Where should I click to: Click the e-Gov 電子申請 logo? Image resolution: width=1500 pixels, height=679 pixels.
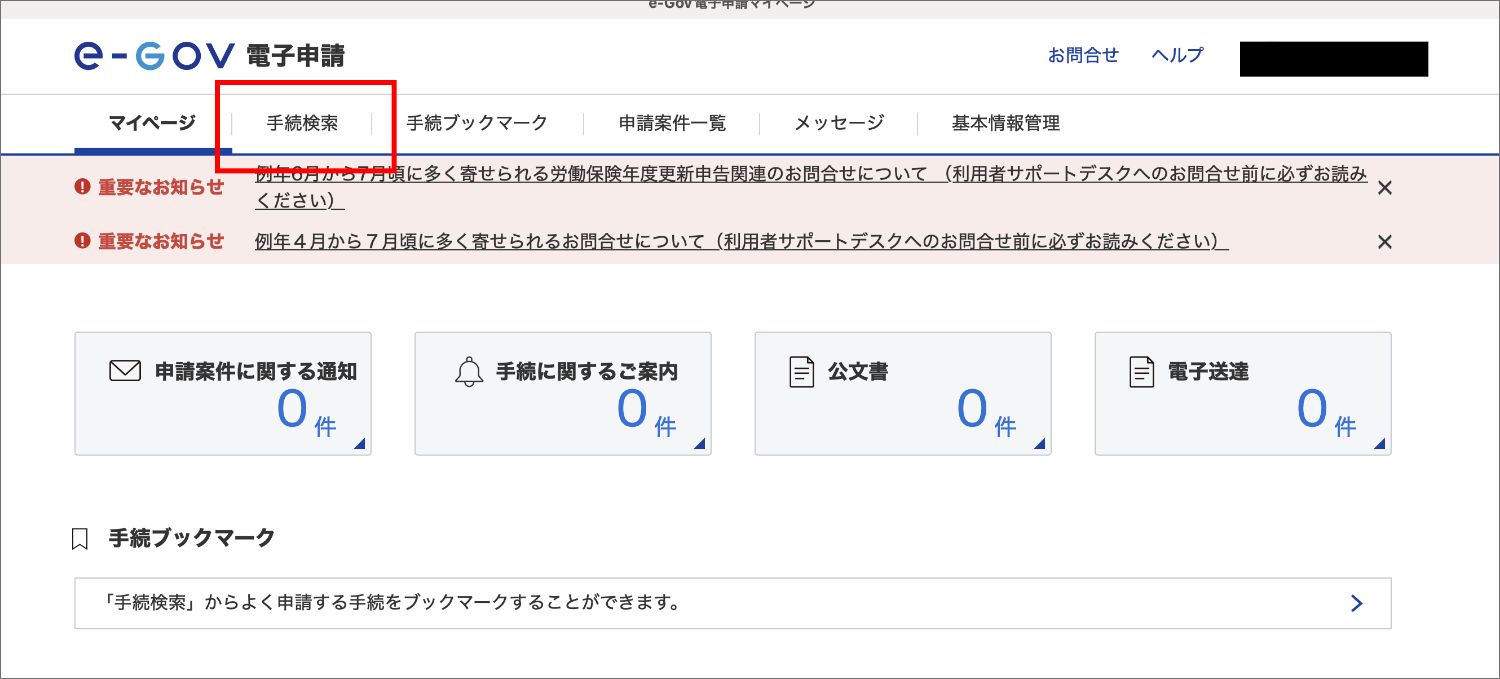pos(209,55)
